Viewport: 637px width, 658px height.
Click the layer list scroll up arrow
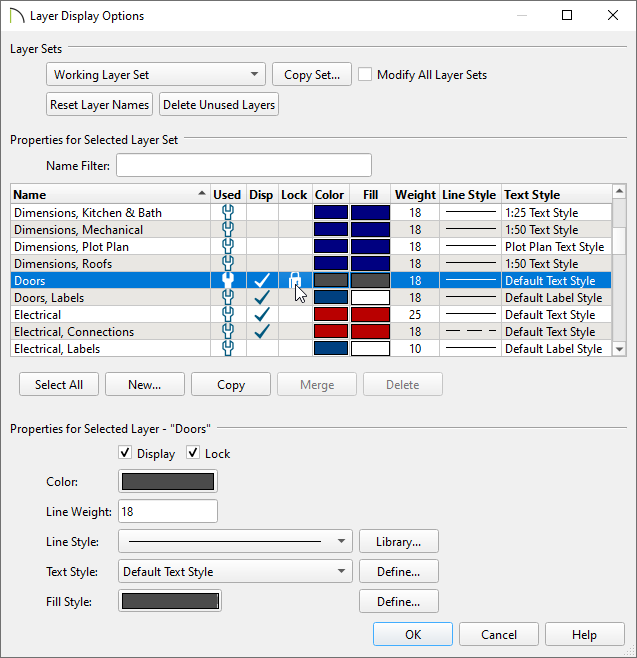click(x=619, y=191)
